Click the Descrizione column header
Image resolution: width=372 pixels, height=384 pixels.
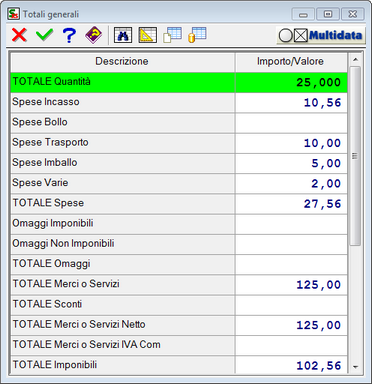pos(123,62)
